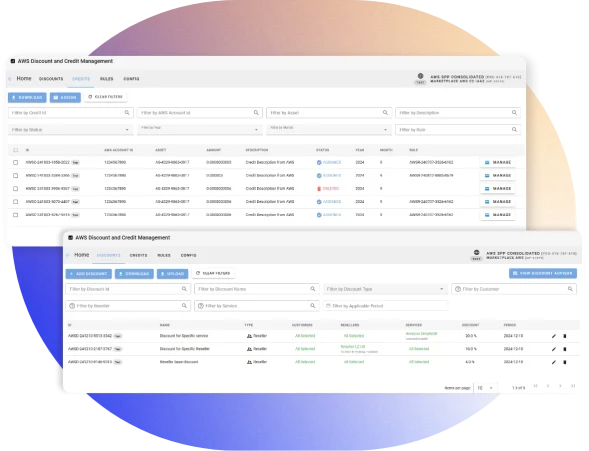Open Config tab in Discounts window
The width and height of the screenshot is (589, 451).
point(188,255)
